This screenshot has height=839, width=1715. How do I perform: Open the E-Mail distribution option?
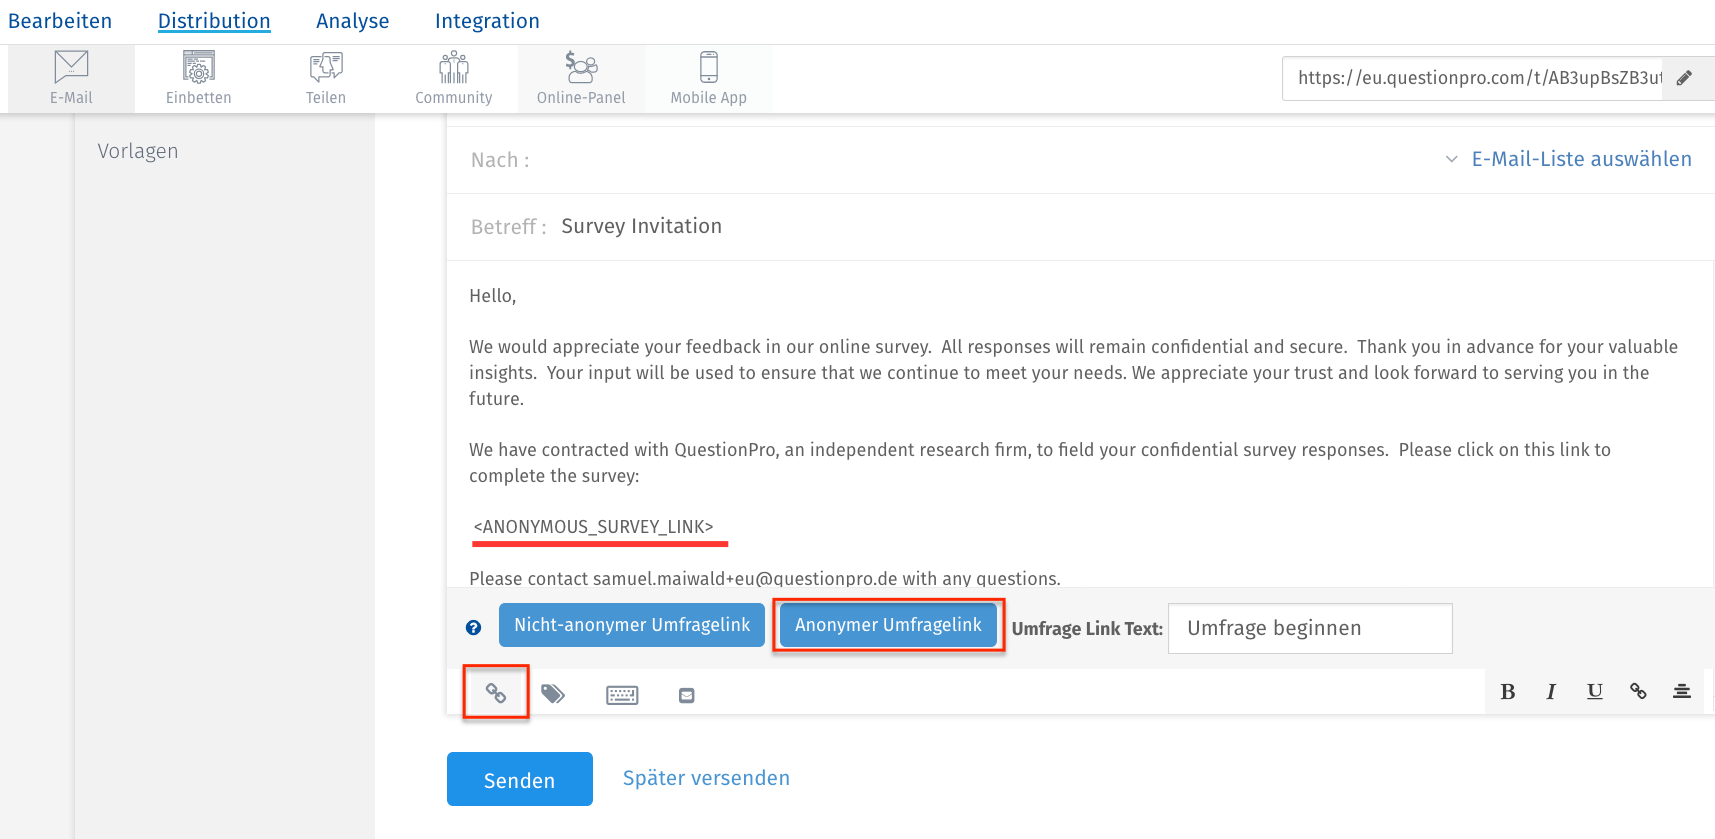click(x=71, y=78)
